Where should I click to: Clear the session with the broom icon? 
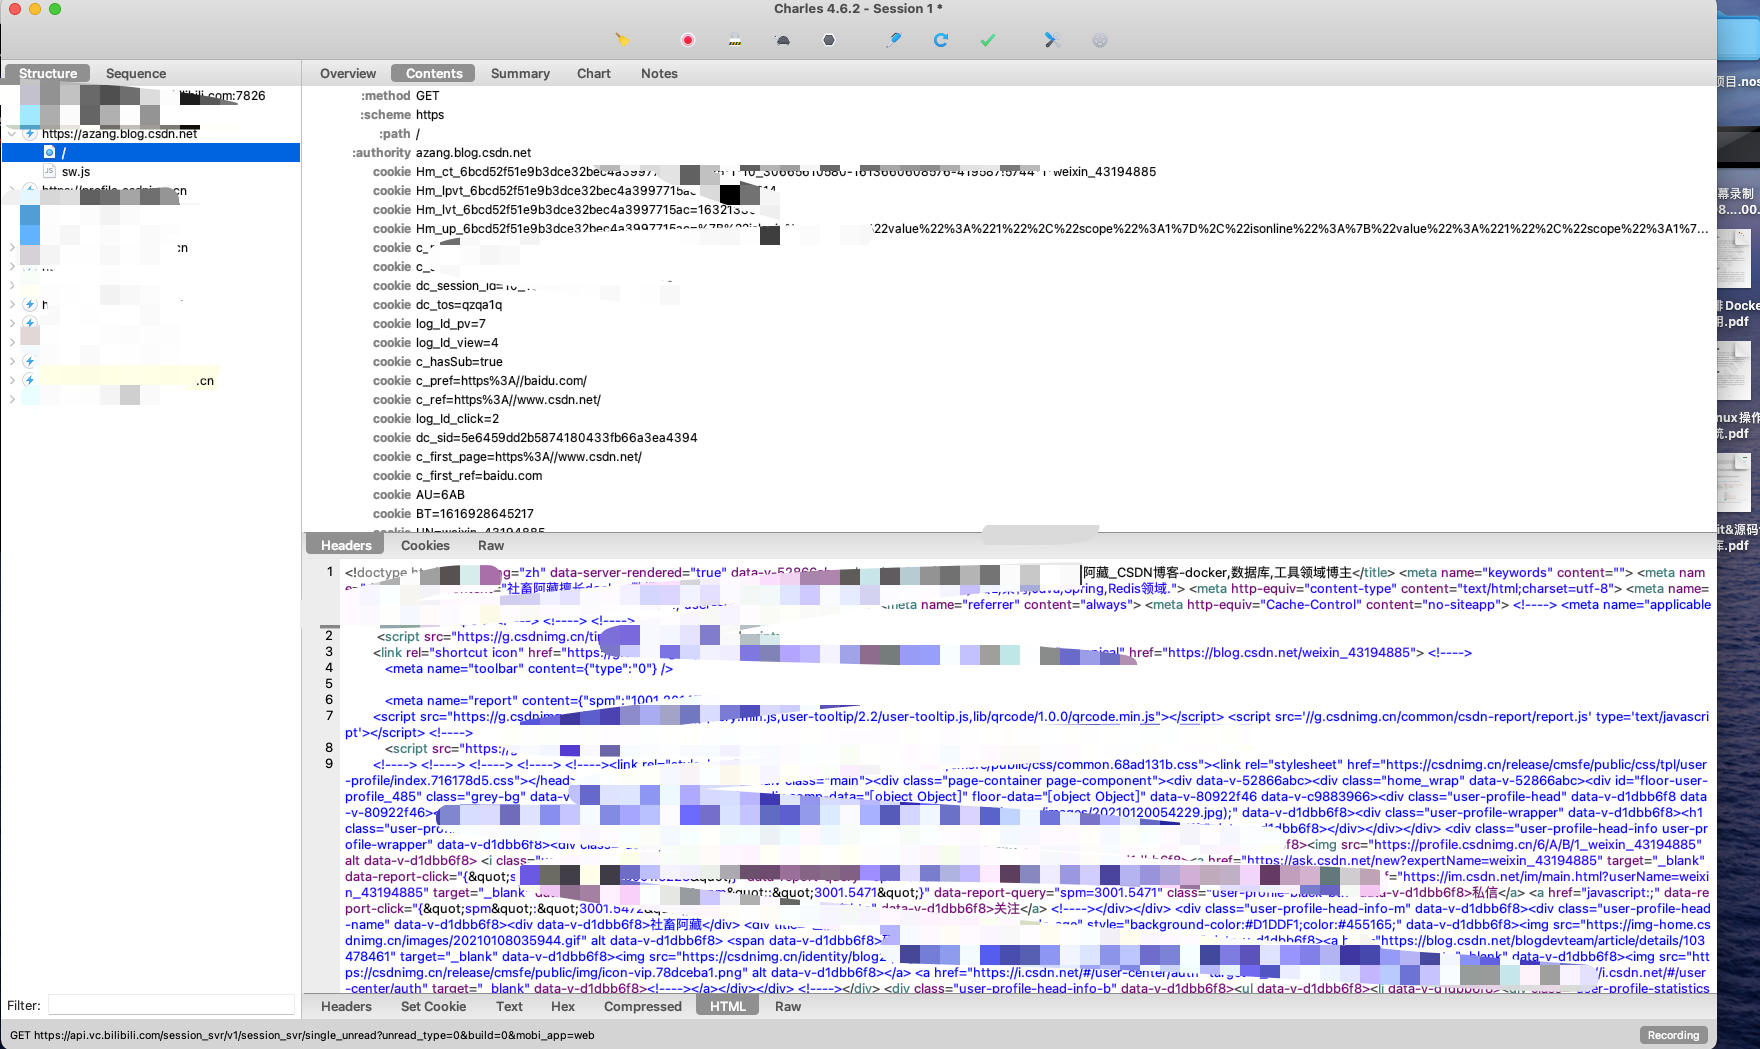coord(622,40)
